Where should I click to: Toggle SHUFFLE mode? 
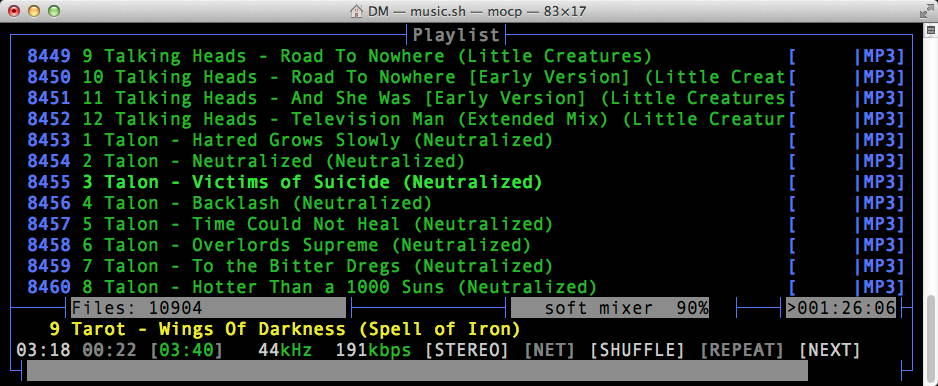[636, 350]
